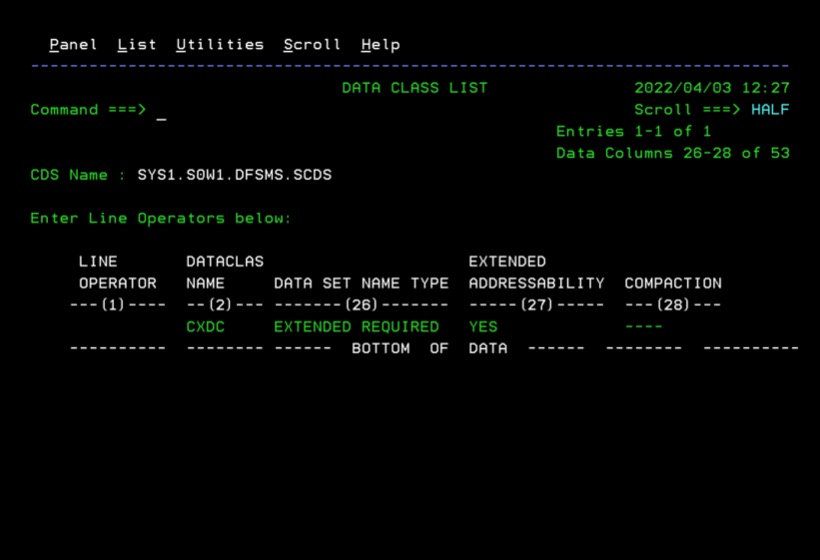The height and width of the screenshot is (560, 820).
Task: Open the Utilities menu
Action: [x=220, y=45]
